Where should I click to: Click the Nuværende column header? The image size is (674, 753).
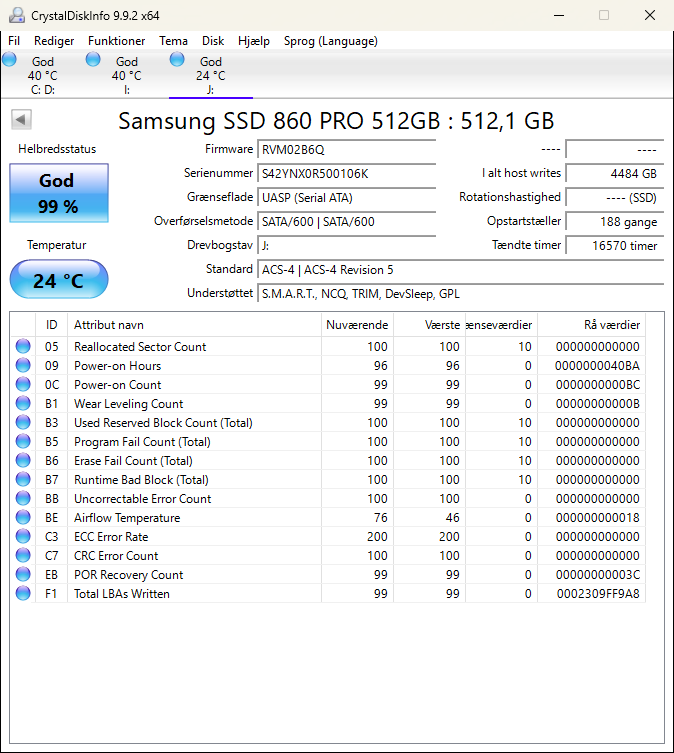pos(357,325)
